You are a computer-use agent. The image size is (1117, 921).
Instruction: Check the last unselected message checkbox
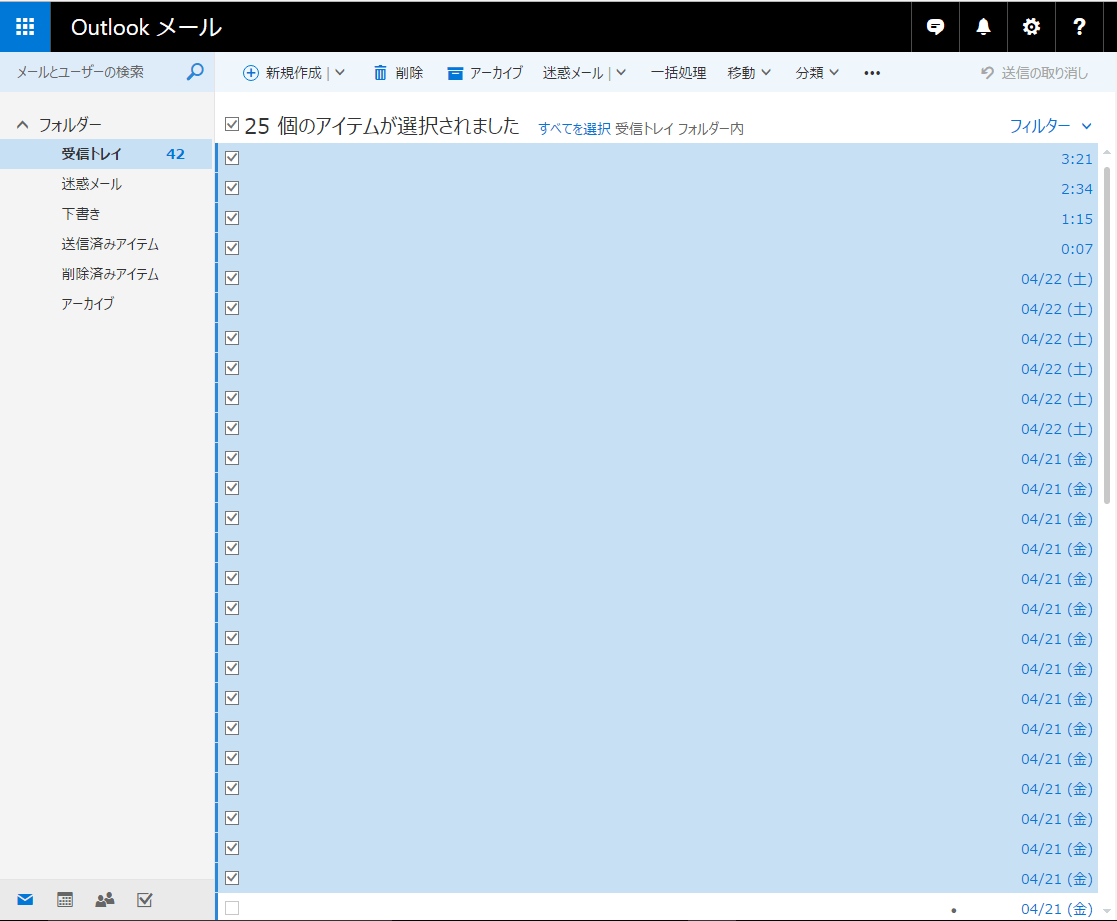(x=231, y=907)
